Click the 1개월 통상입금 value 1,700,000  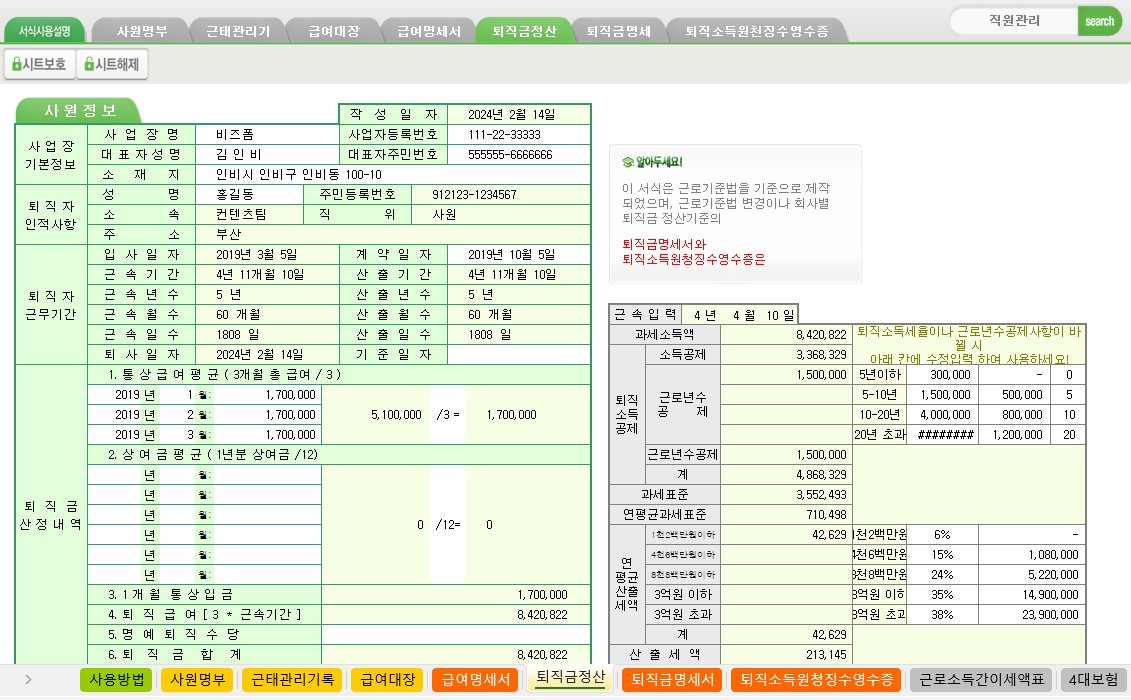coord(456,595)
